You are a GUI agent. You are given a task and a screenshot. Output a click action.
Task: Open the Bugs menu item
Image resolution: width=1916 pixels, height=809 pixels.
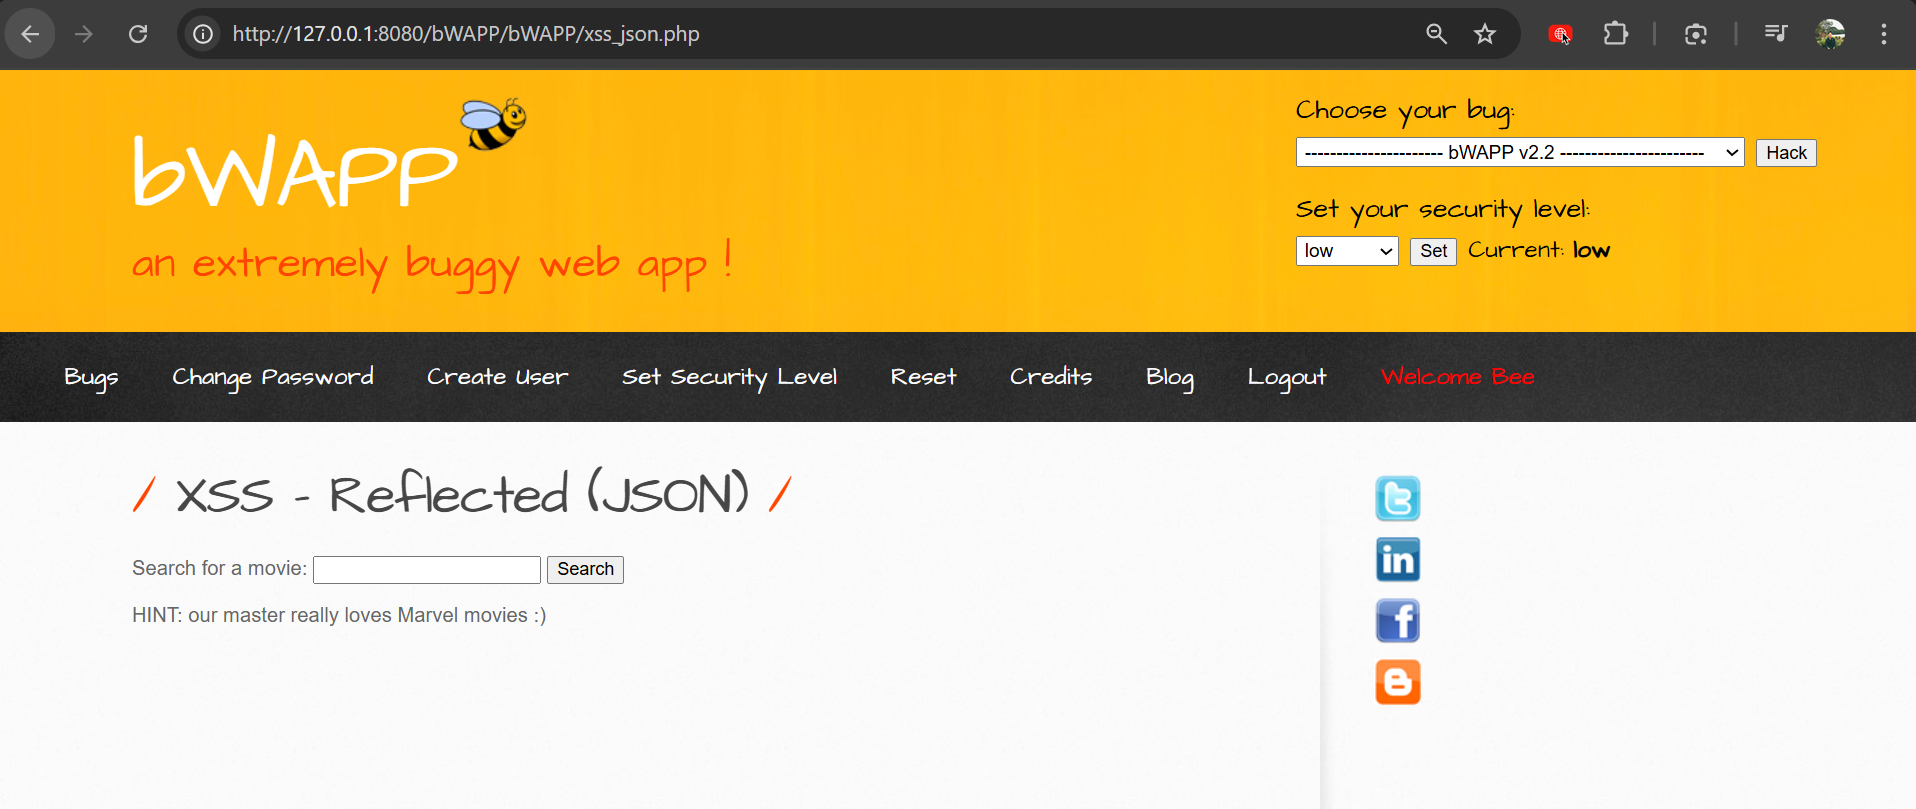91,377
